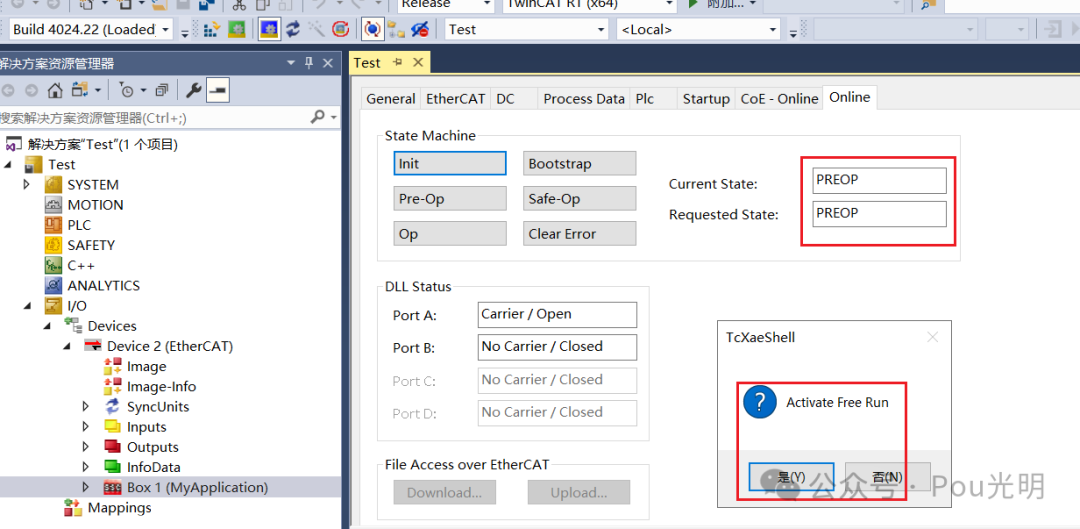
Task: Switch to the General tab
Action: [x=391, y=99]
